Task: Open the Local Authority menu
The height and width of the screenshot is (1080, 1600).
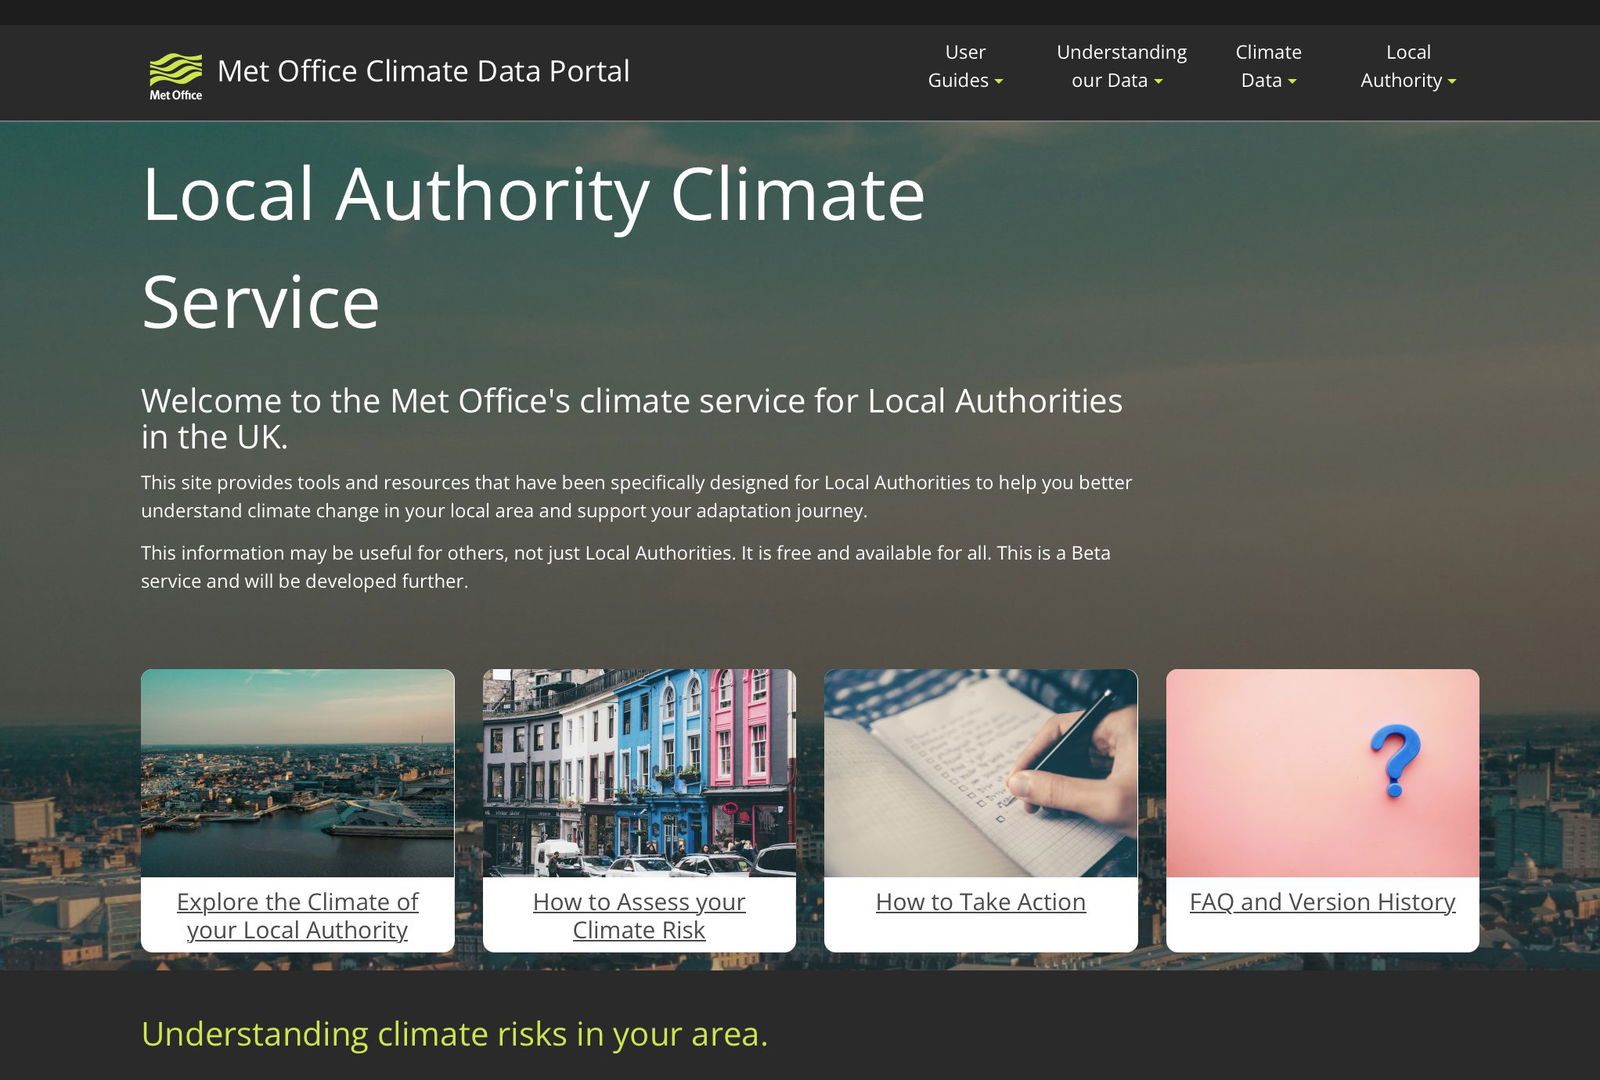Action: (x=1407, y=66)
